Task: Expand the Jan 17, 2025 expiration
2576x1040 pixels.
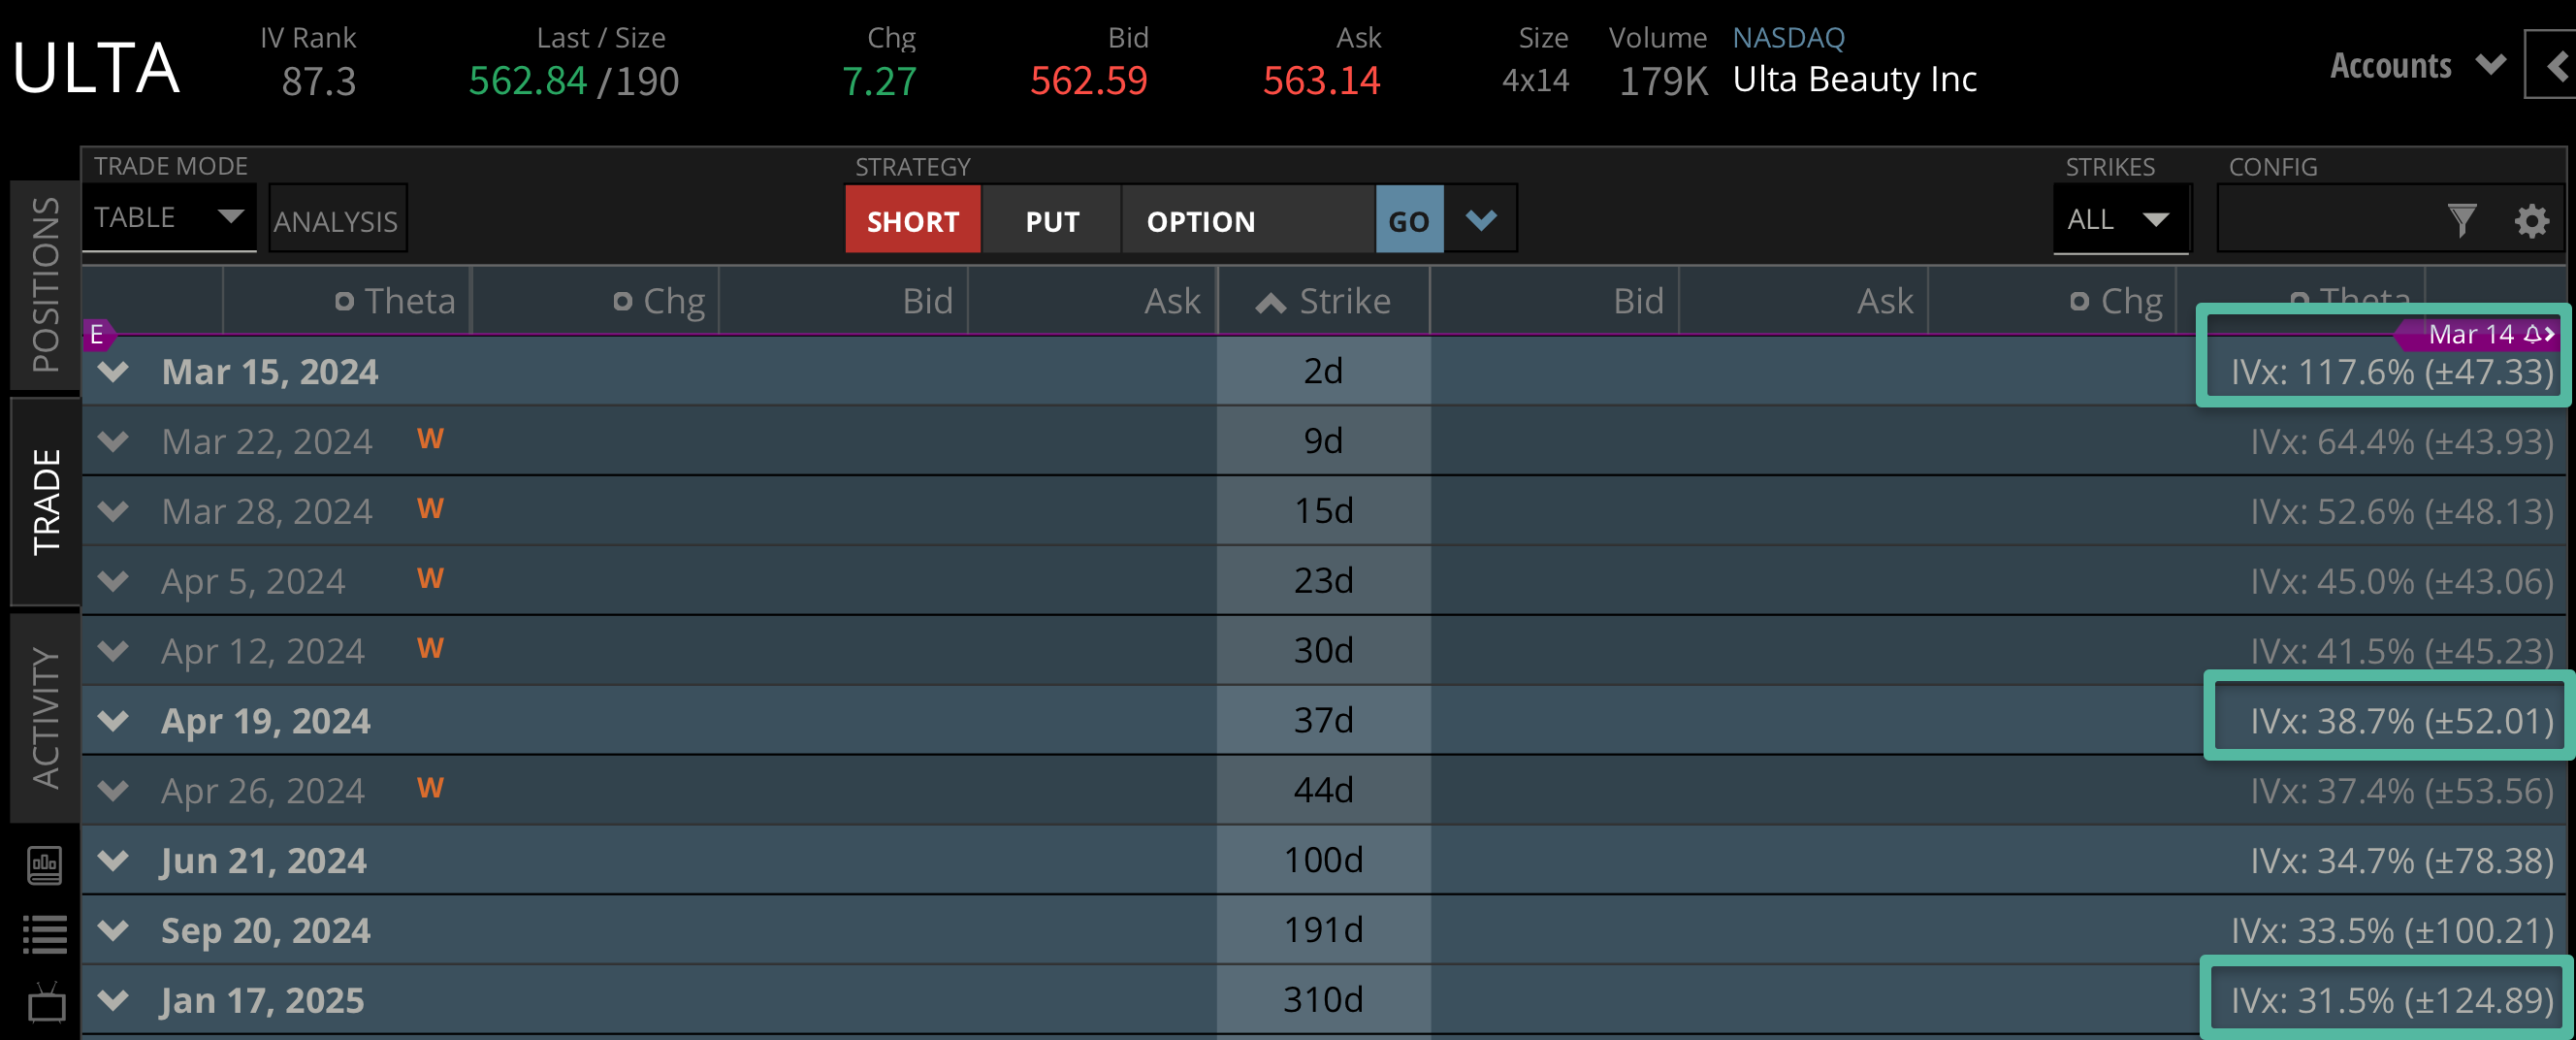Action: tap(114, 999)
